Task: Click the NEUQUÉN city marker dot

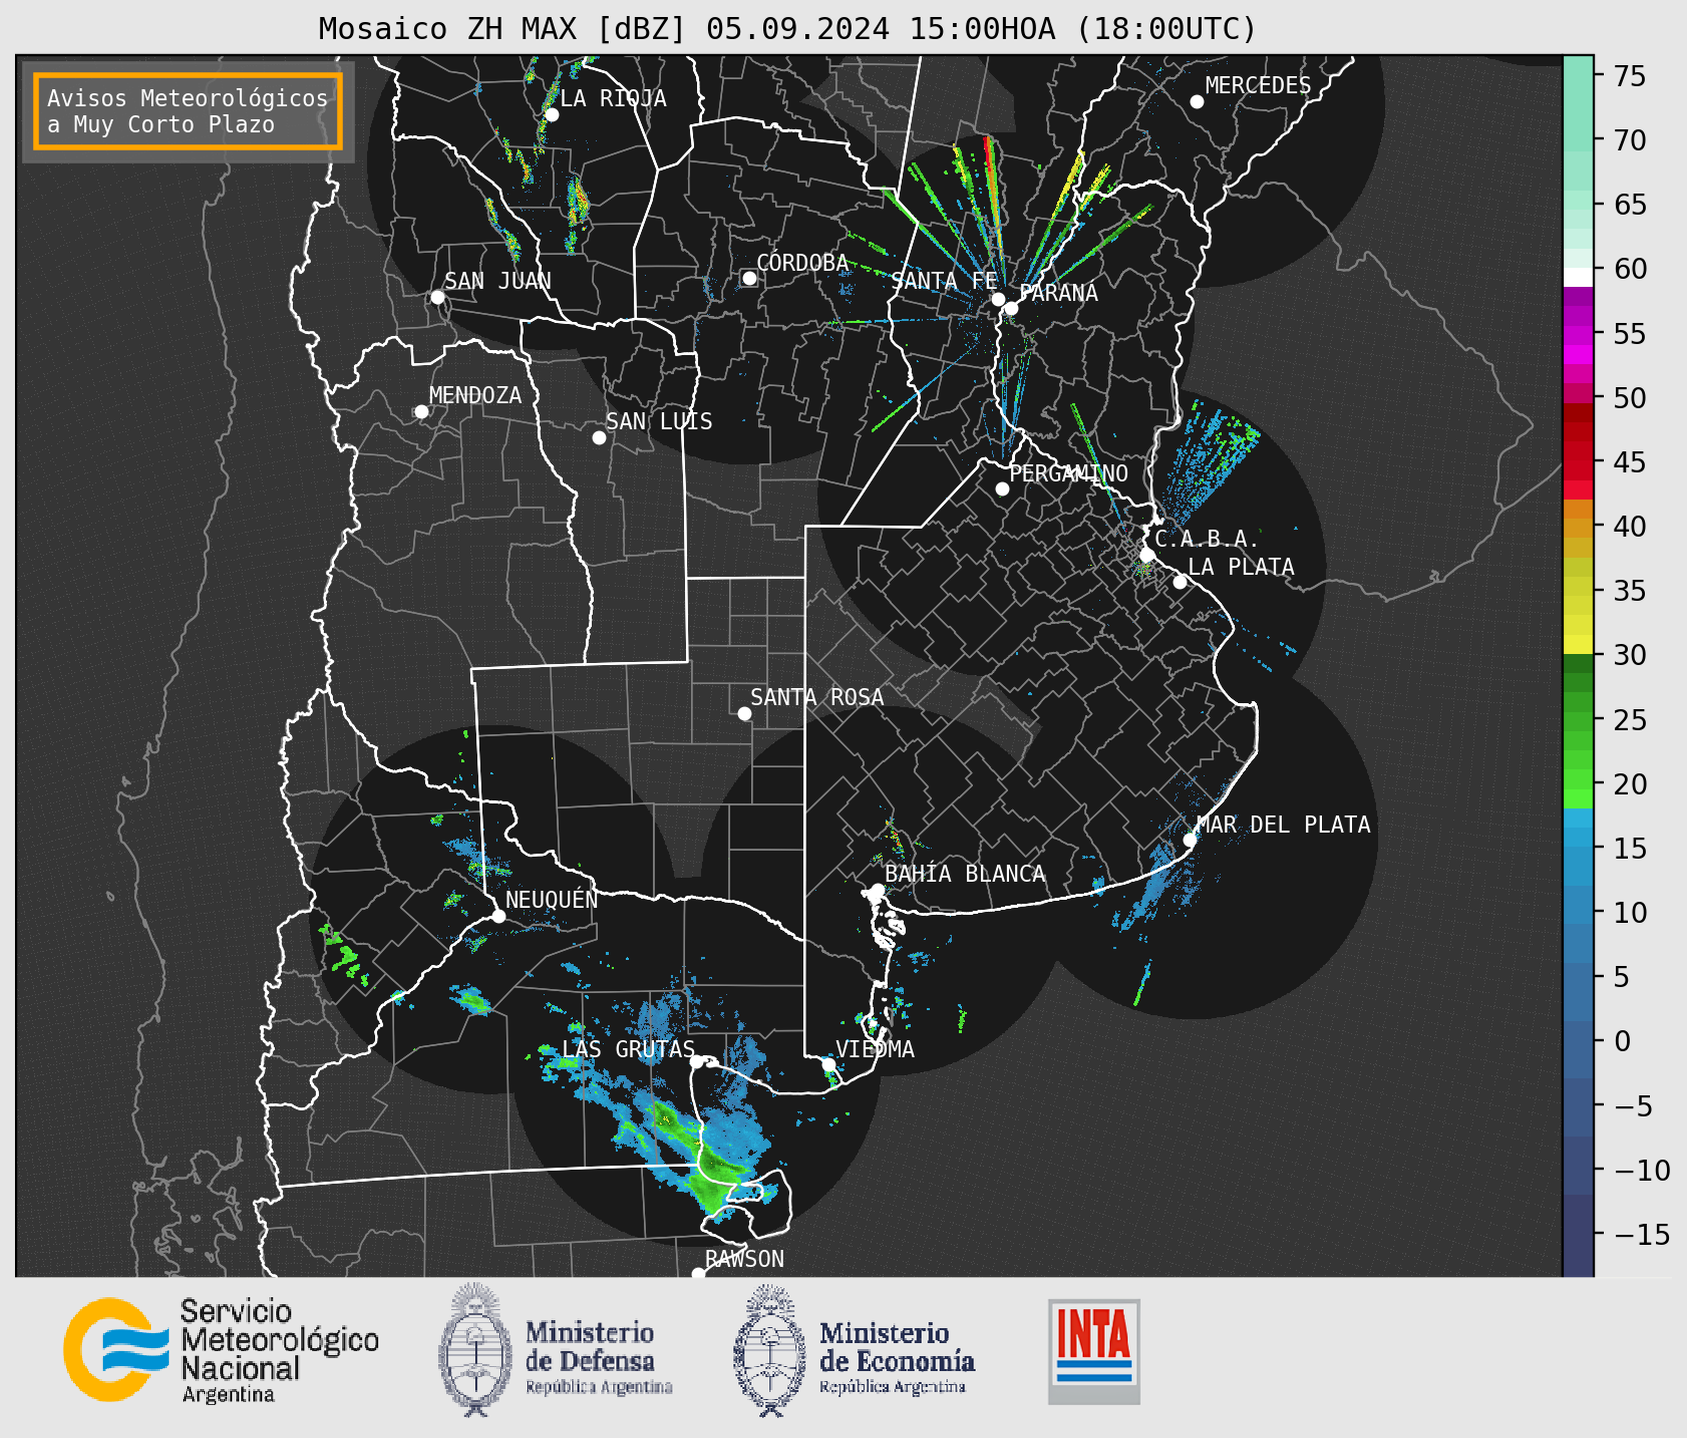Action: (x=499, y=916)
